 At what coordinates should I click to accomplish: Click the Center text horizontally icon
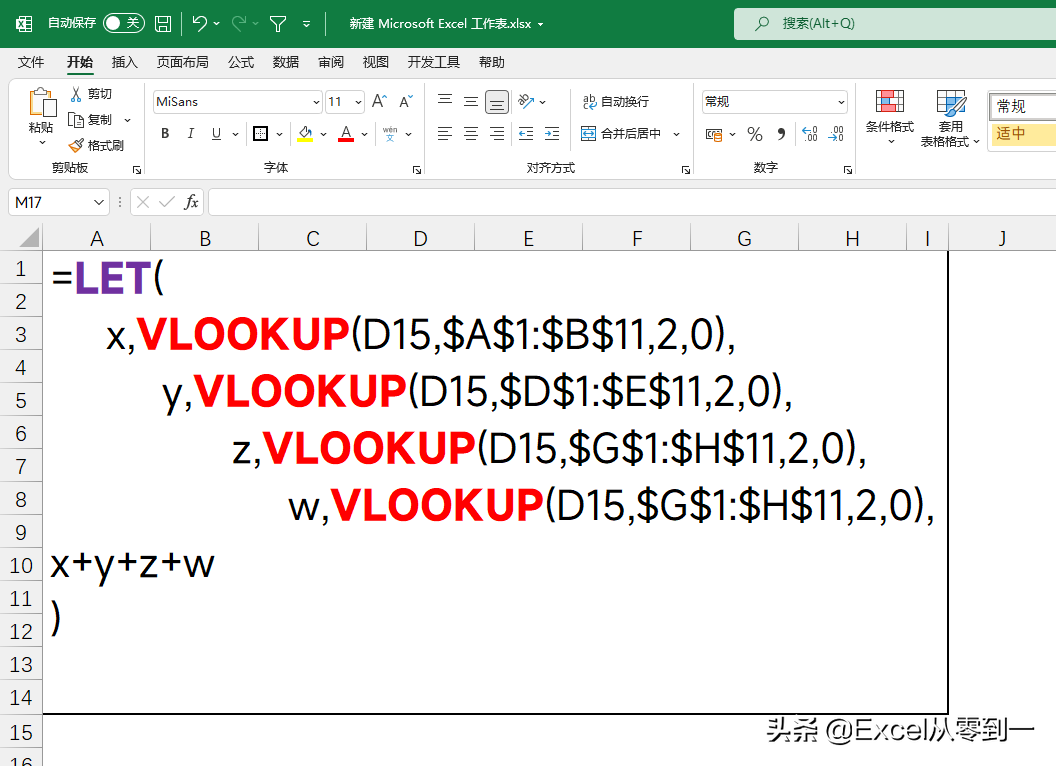(471, 133)
